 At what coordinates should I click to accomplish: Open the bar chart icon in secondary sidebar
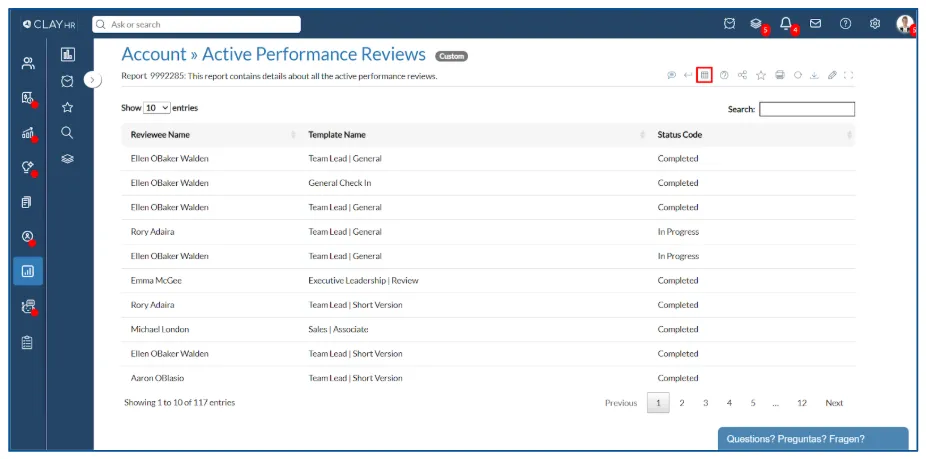point(68,55)
